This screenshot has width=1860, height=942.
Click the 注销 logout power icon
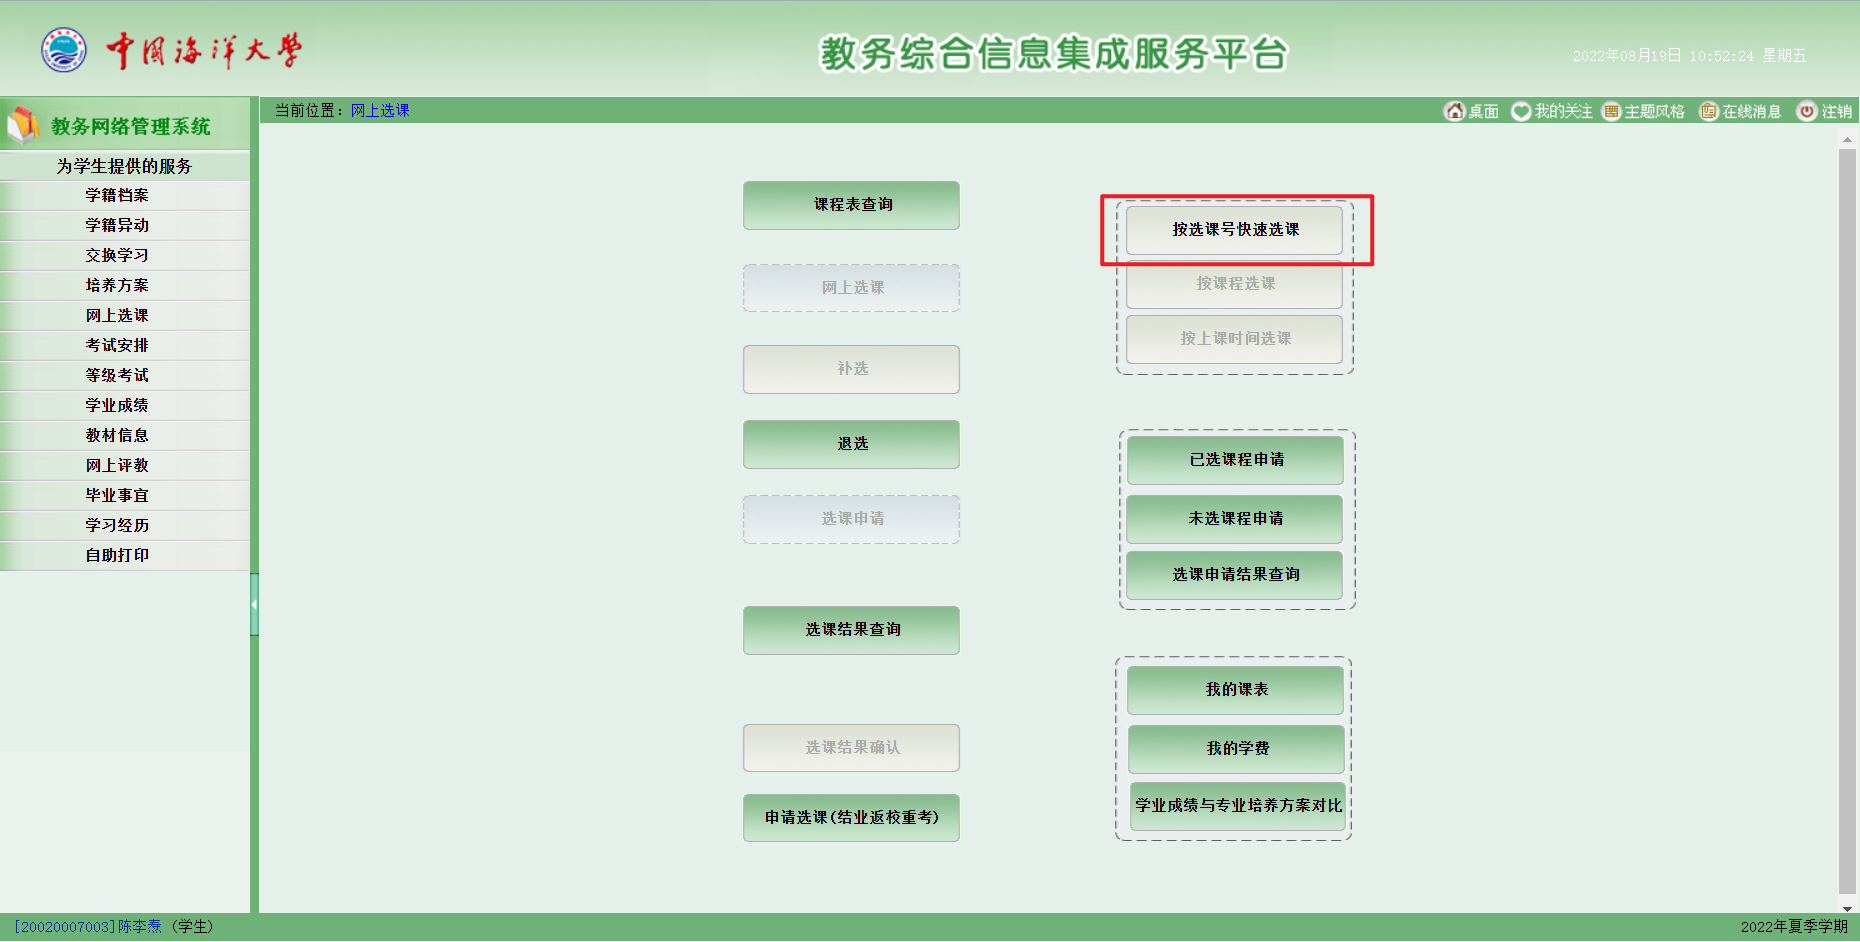[x=1807, y=111]
